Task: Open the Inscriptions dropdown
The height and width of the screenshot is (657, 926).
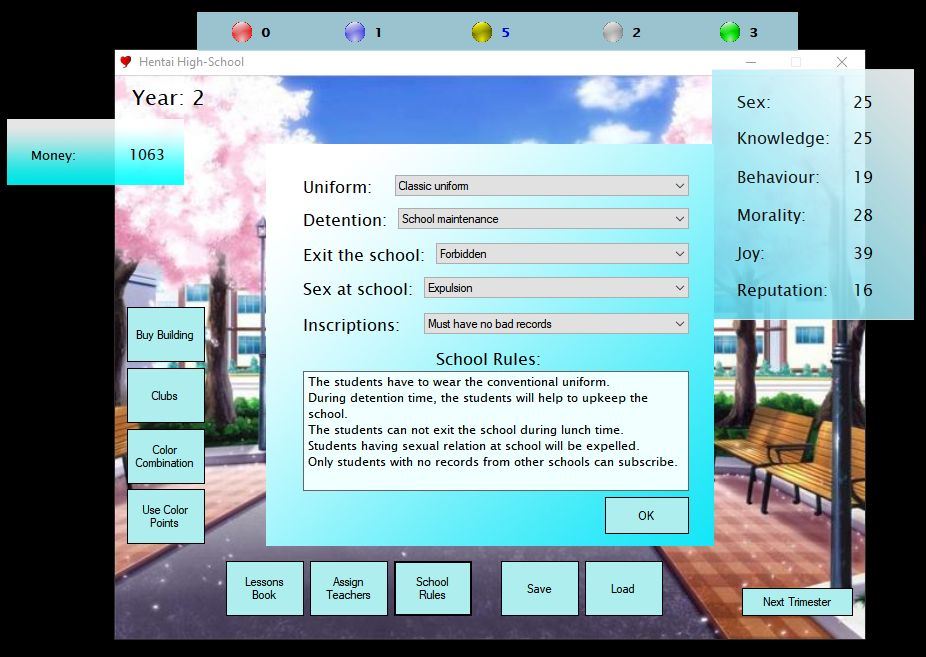Action: [556, 324]
